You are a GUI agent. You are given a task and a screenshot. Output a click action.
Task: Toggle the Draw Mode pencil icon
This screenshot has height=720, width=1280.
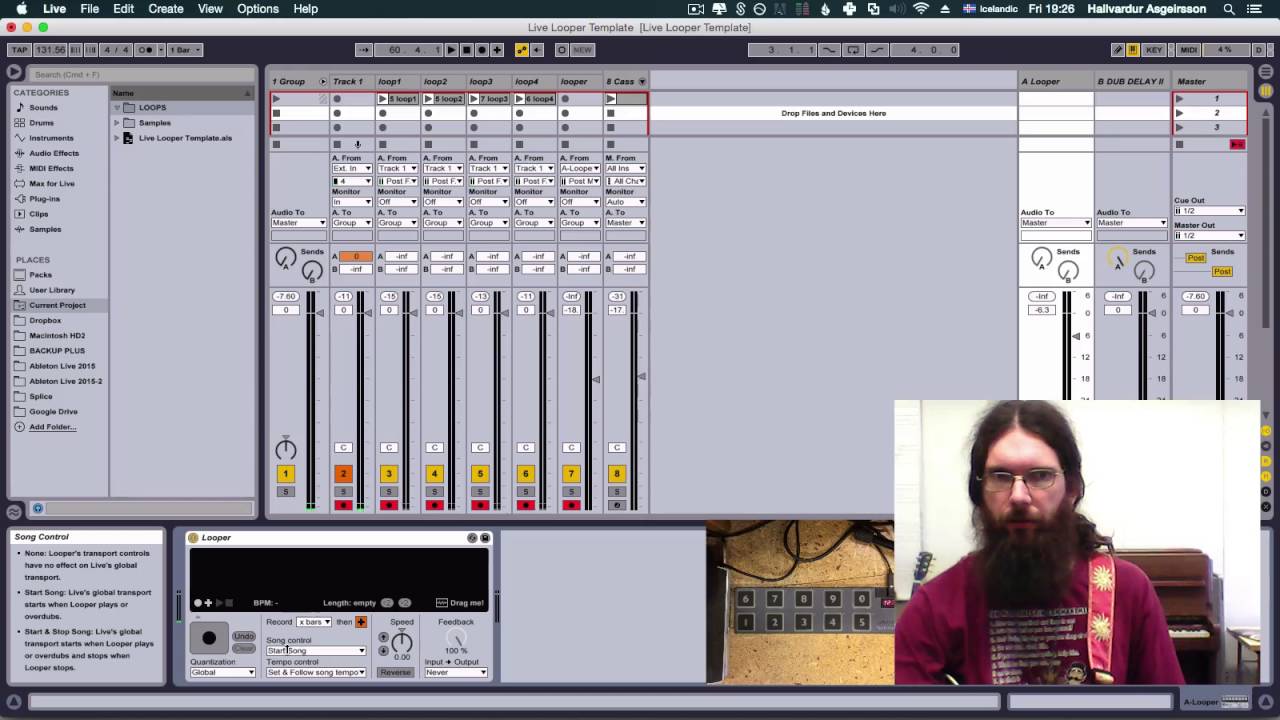1118,50
